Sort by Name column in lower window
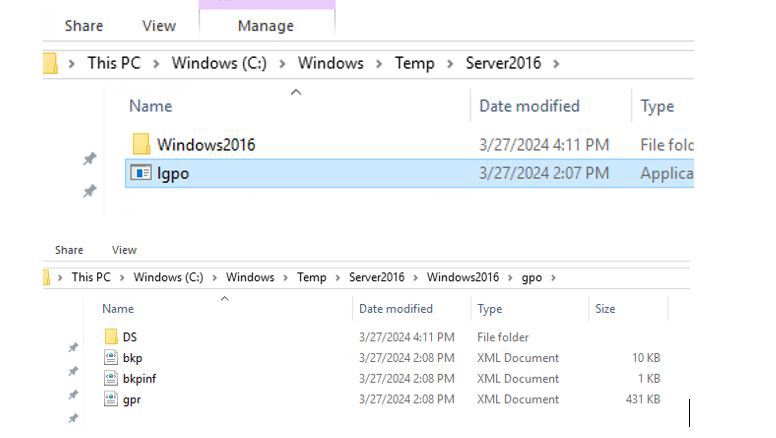Viewport: 776px width, 438px height. click(118, 309)
